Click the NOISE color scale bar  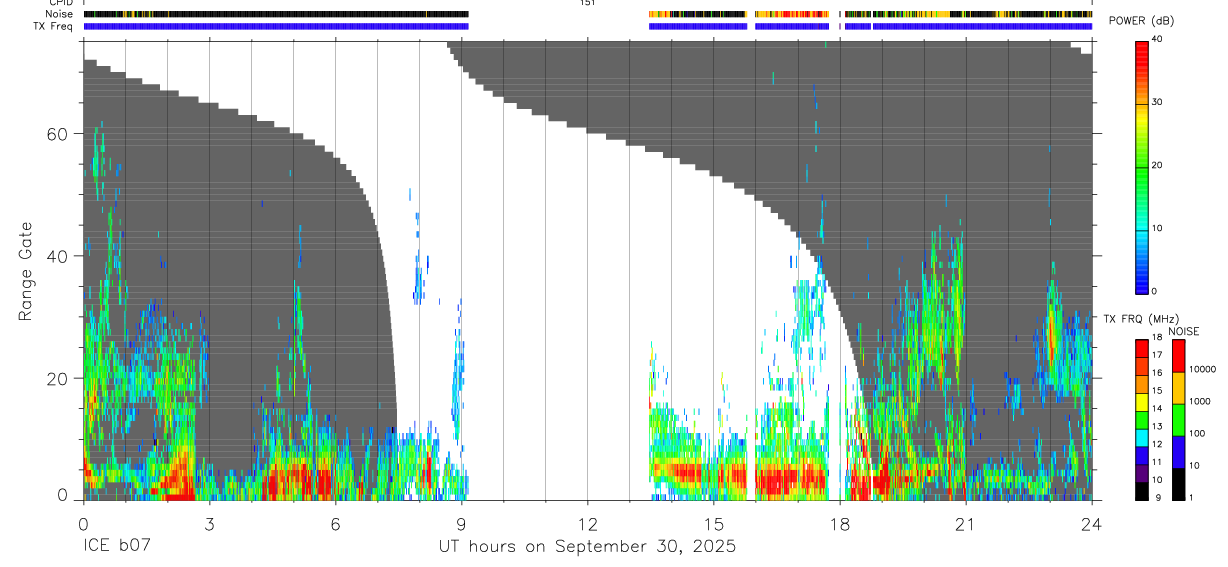click(x=1178, y=419)
